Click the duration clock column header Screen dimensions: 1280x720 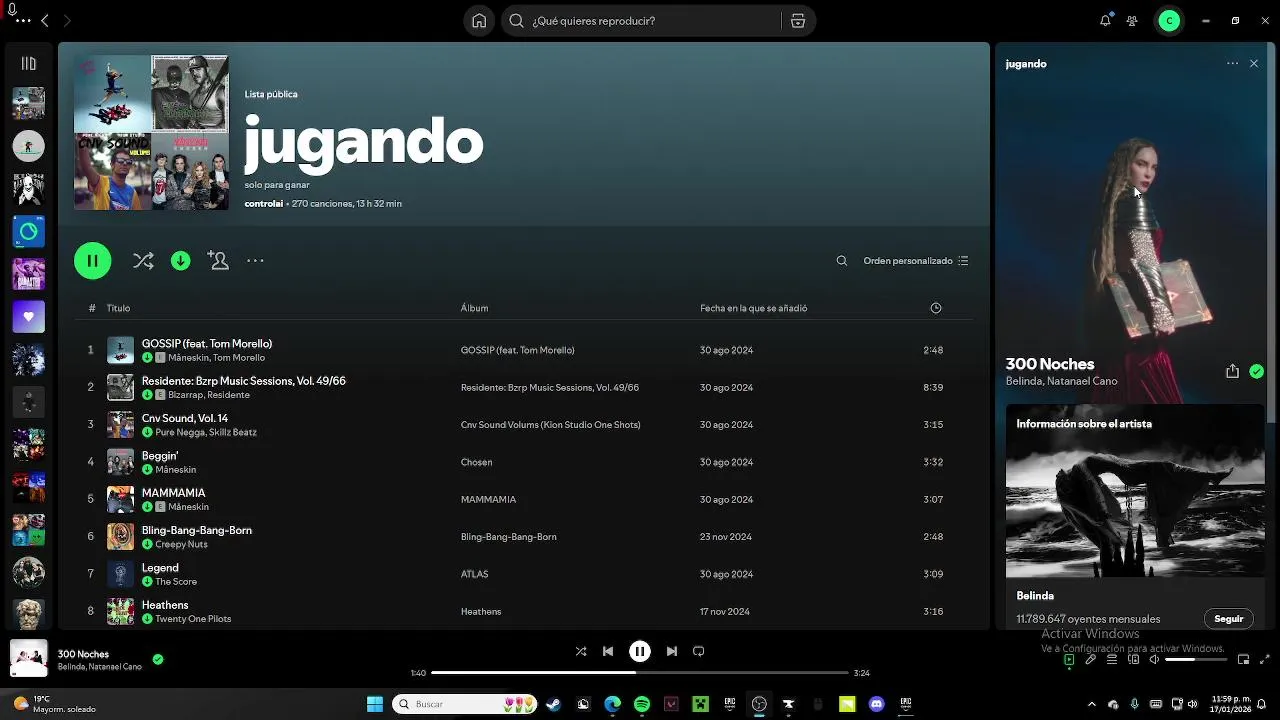tap(936, 308)
